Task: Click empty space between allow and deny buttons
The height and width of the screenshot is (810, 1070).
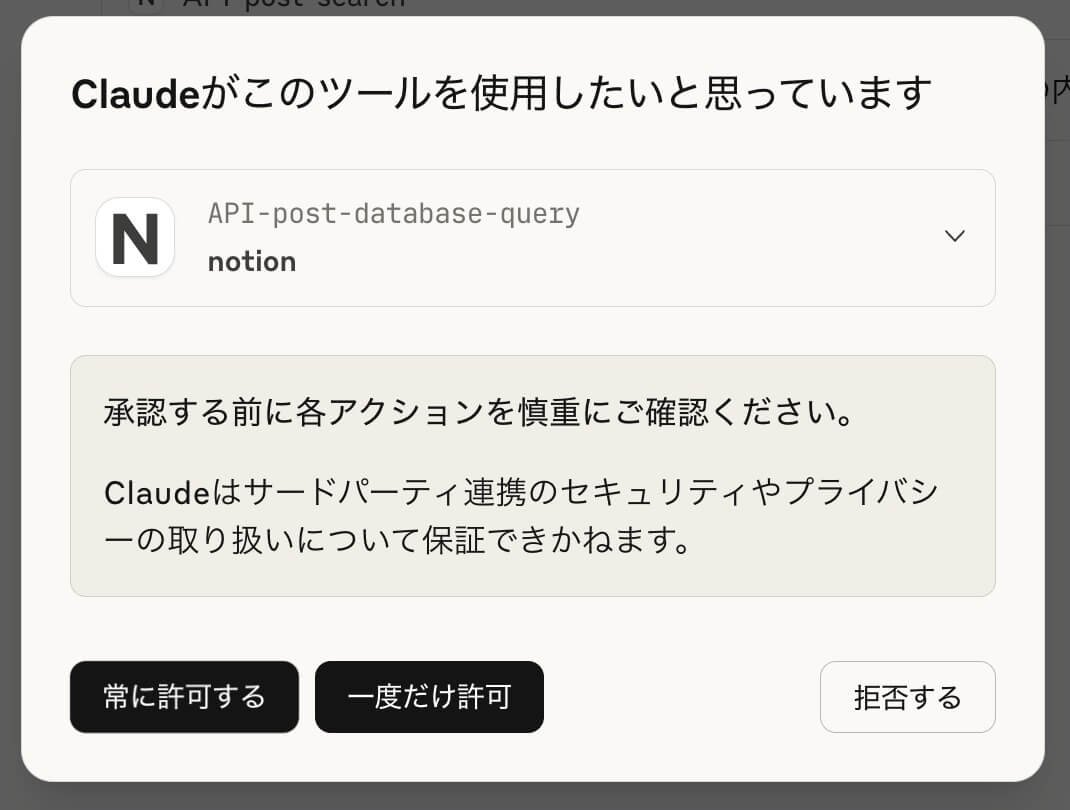Action: [x=680, y=697]
